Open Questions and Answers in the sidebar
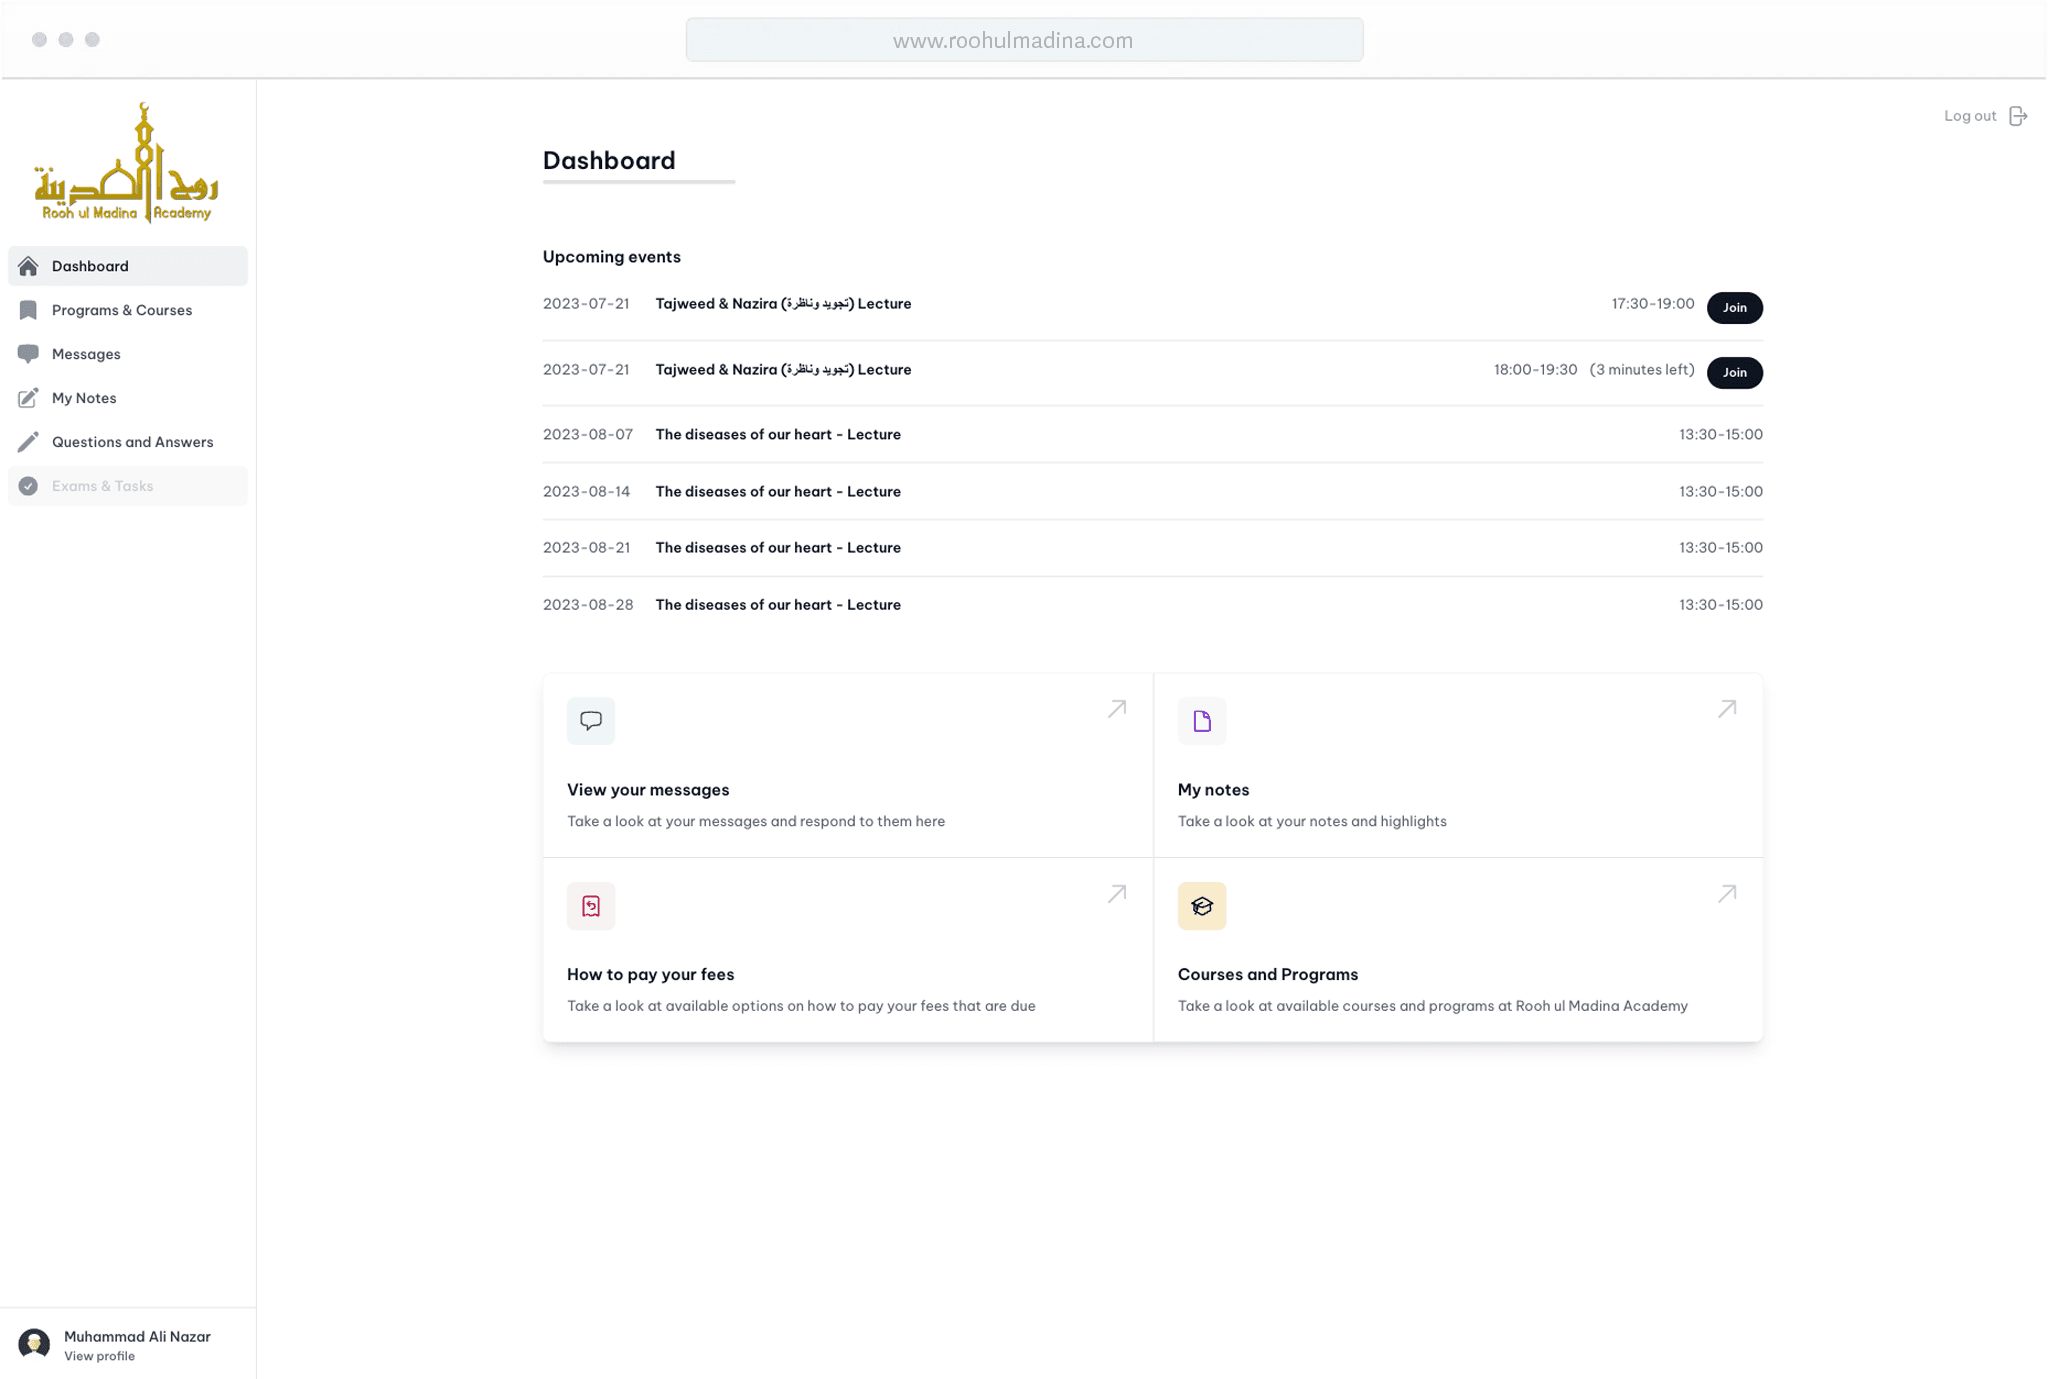Viewport: 2048px width, 1379px height. click(132, 442)
